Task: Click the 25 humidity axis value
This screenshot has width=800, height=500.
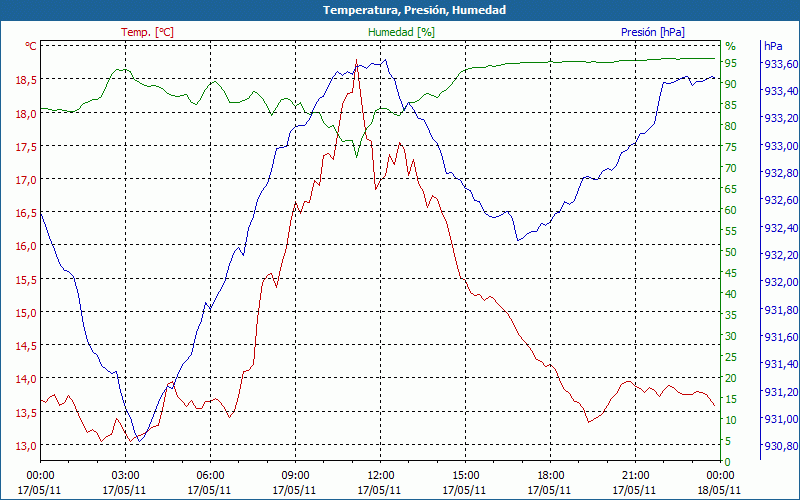Action: [x=731, y=357]
